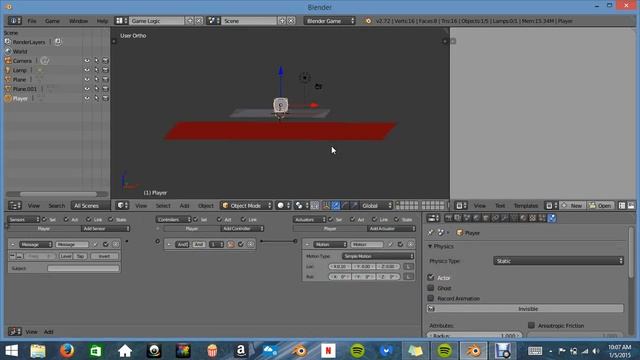
Task: Open the Sensors visibility dropdown
Action: pos(23,220)
